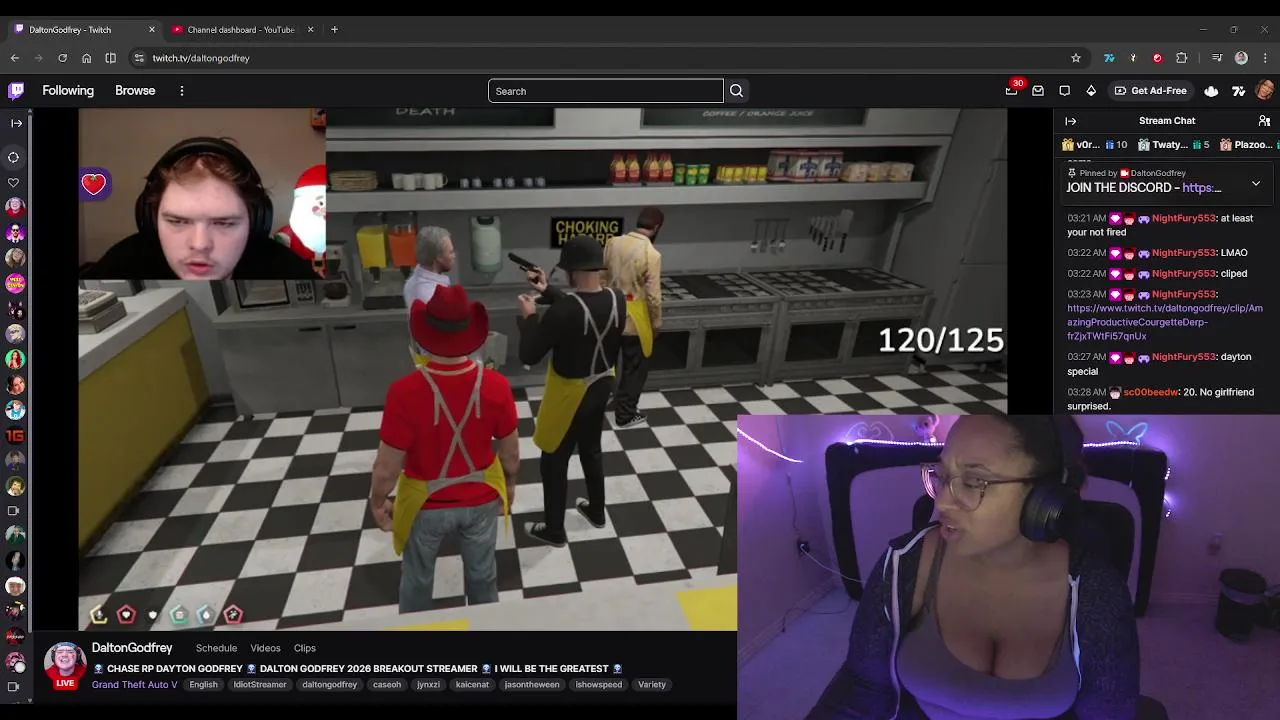Select Plazoo... gift leaderboard entry

coord(1248,145)
